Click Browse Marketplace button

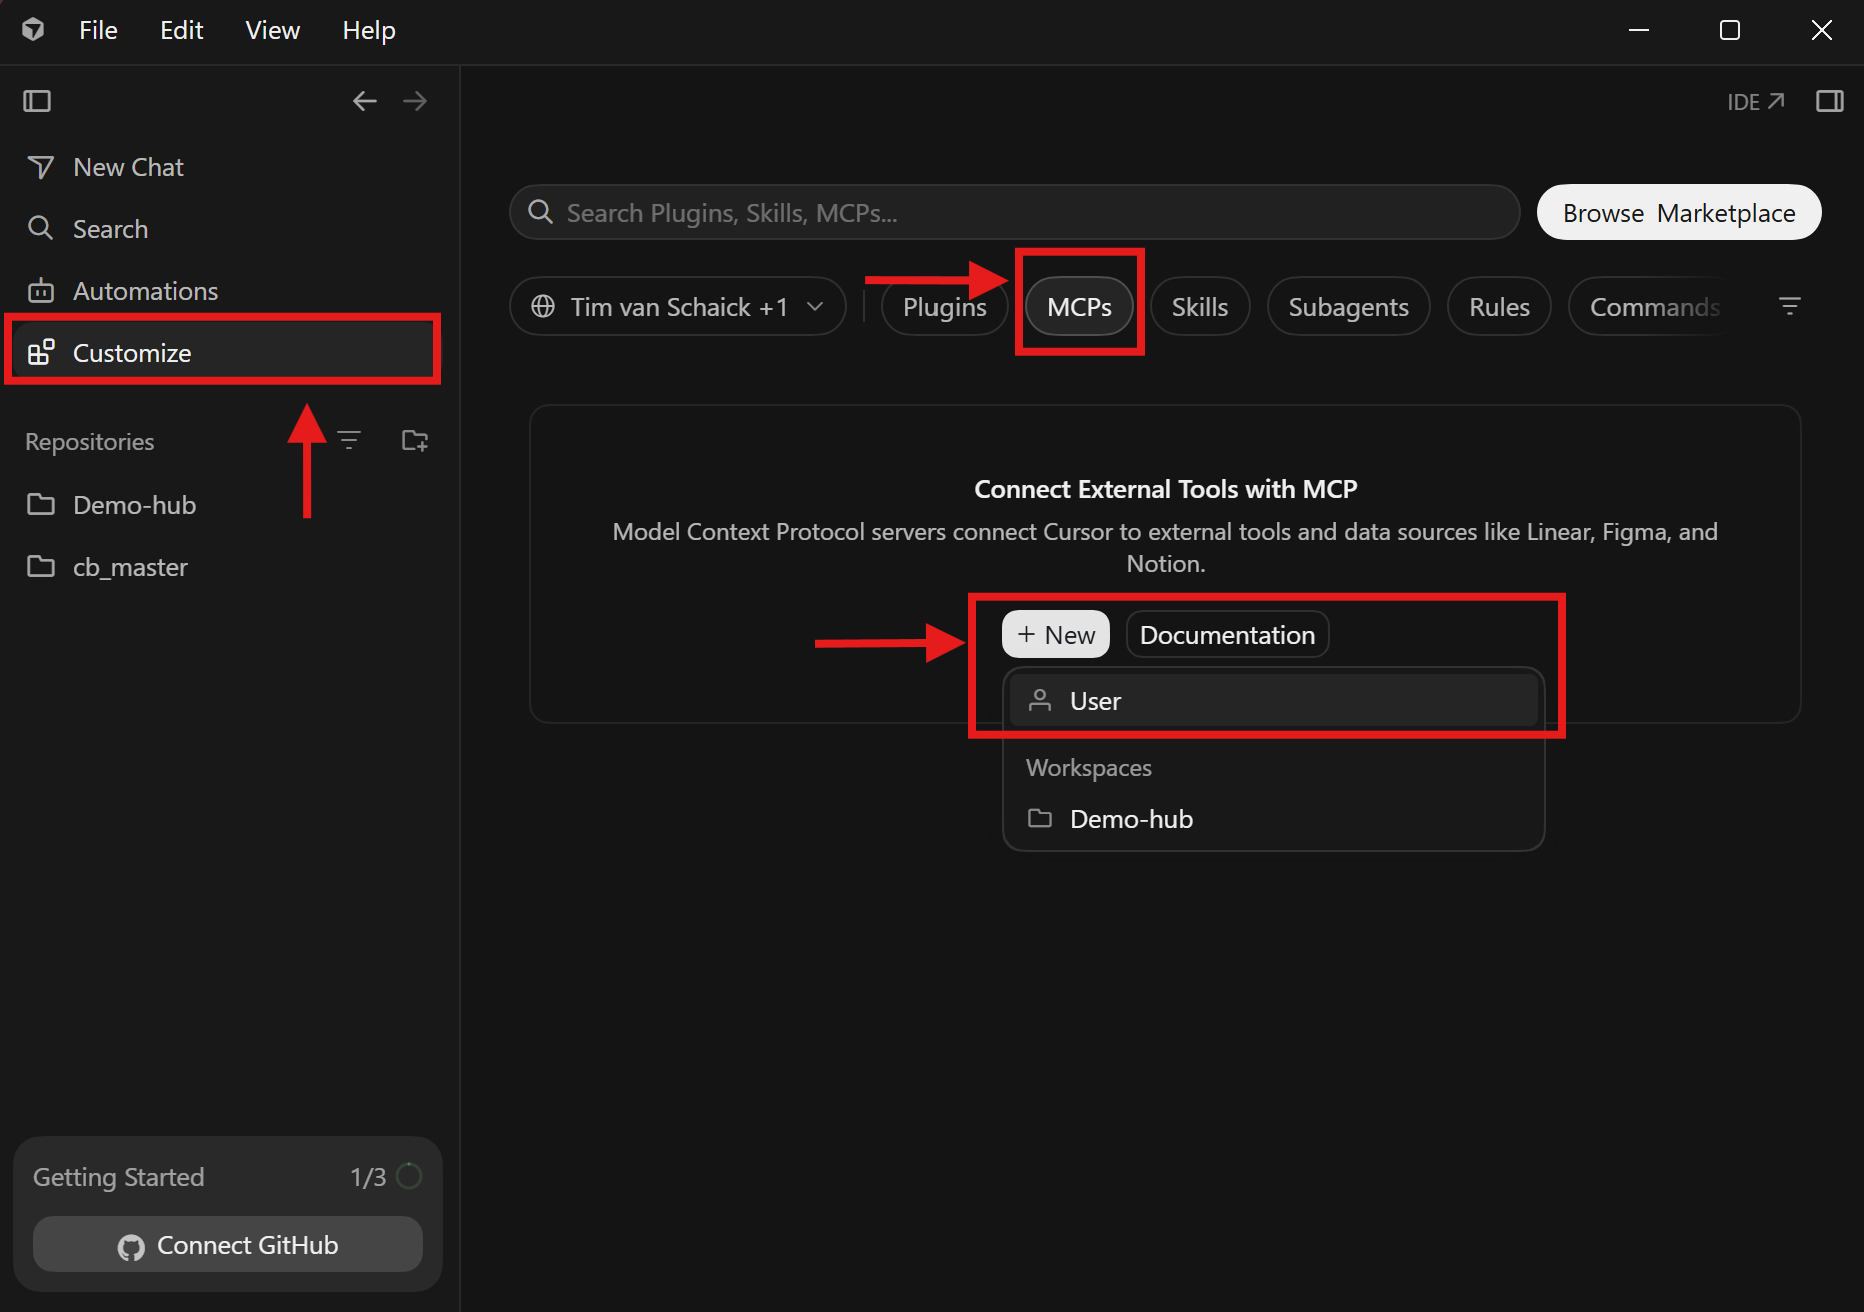coord(1679,212)
